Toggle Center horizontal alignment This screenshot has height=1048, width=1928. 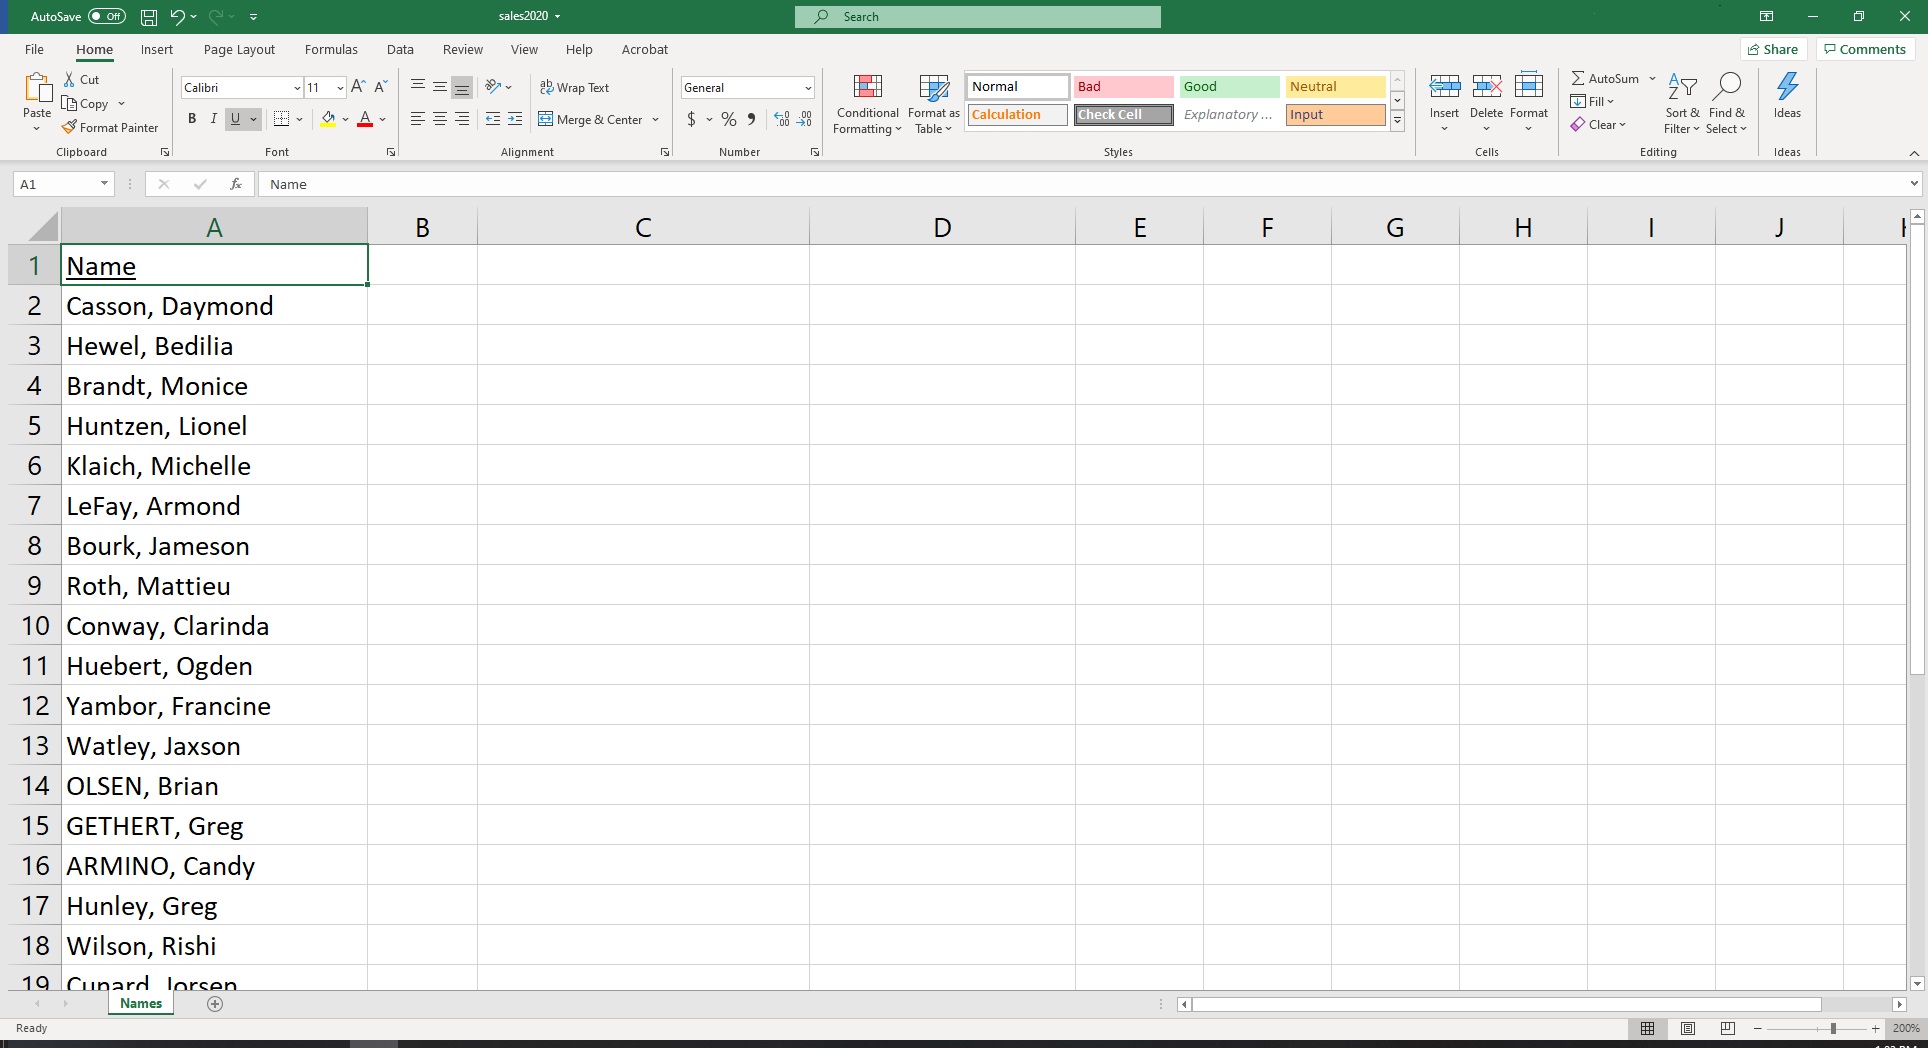[440, 119]
